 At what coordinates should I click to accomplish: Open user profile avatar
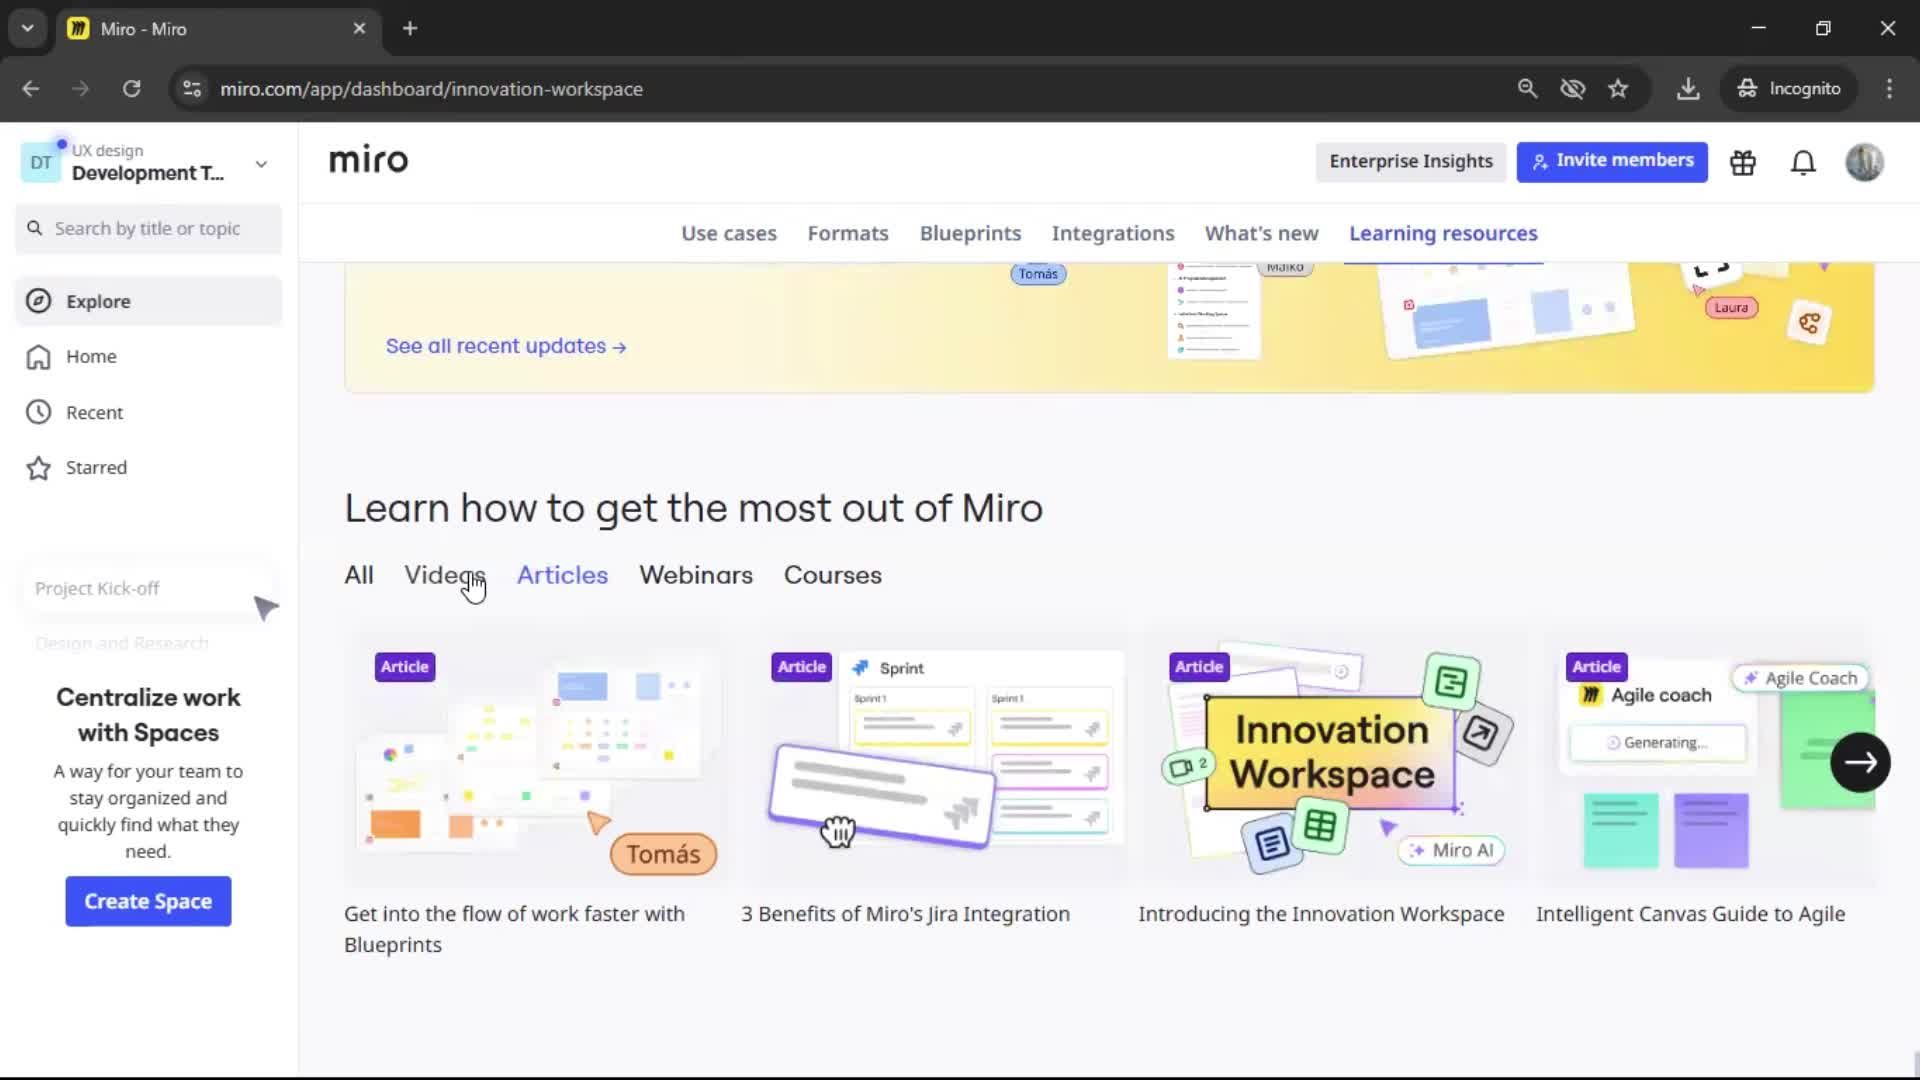[1864, 162]
